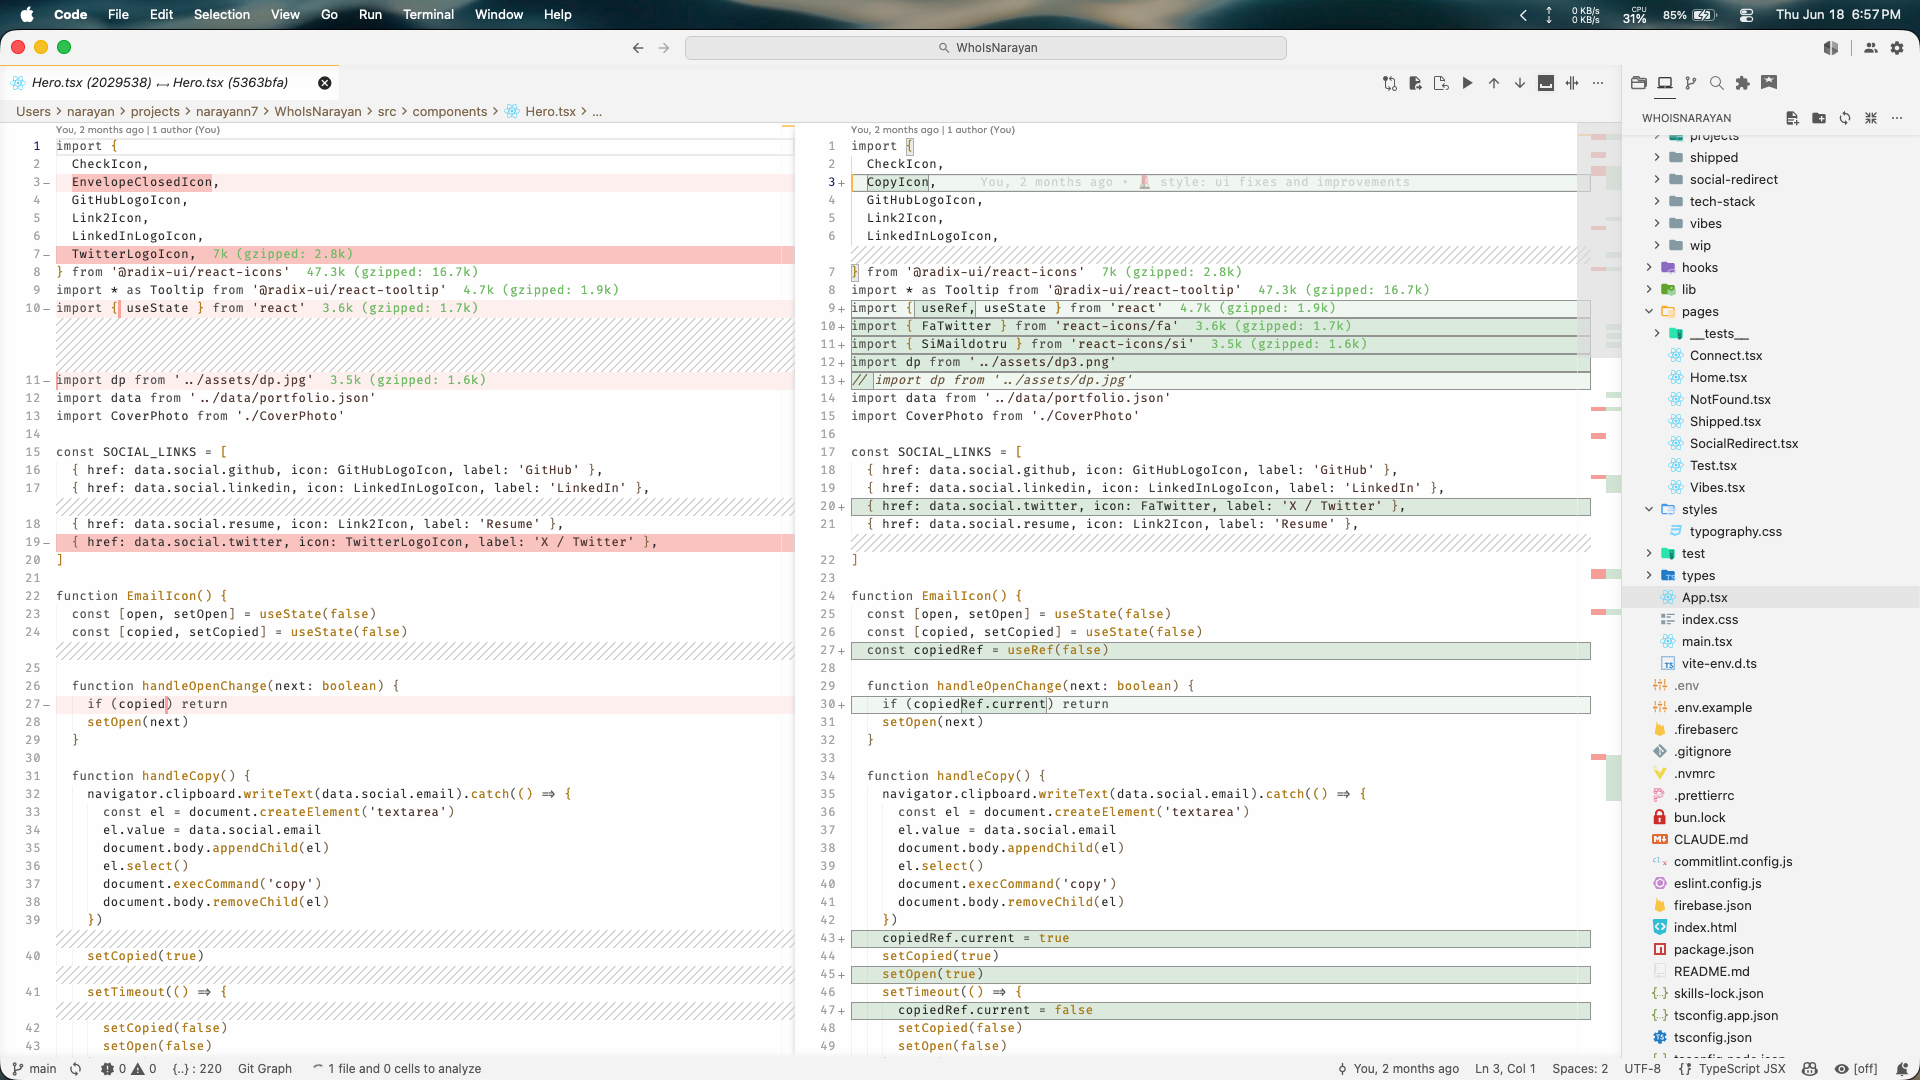Go to next change arrow

point(1520,83)
